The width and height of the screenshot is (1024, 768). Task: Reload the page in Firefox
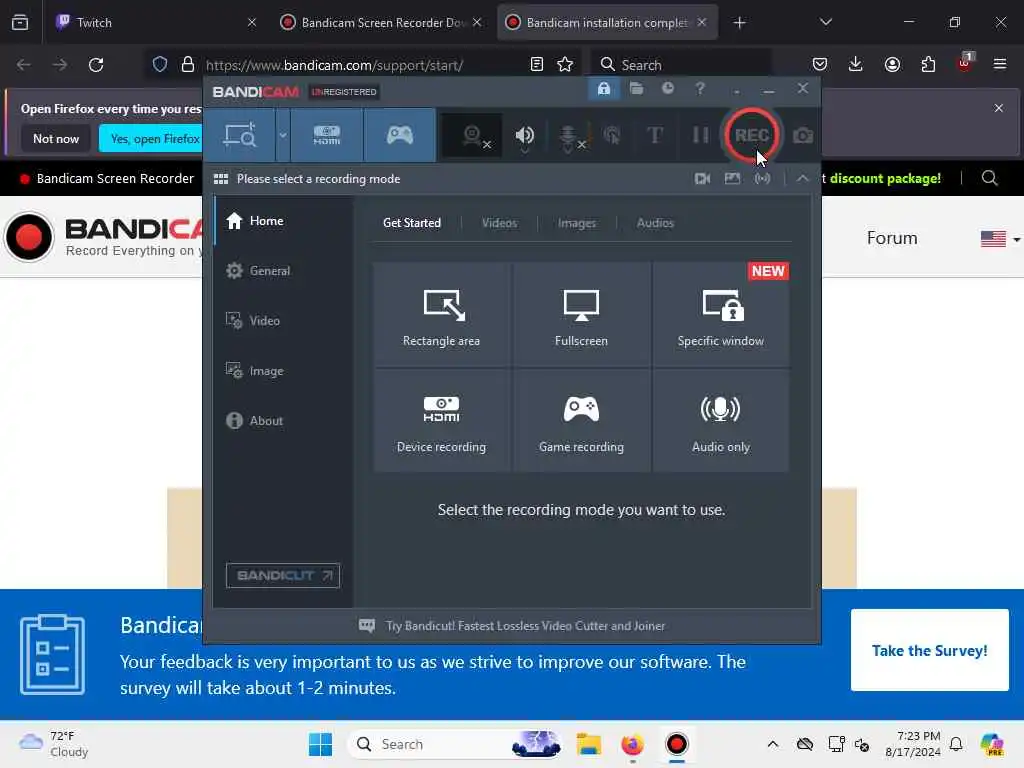click(96, 65)
